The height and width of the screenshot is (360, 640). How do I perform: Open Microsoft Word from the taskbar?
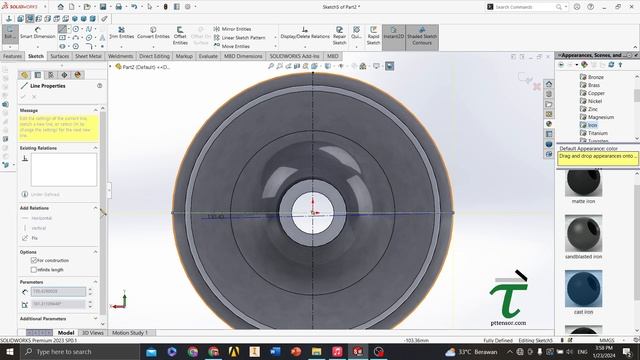[275, 351]
